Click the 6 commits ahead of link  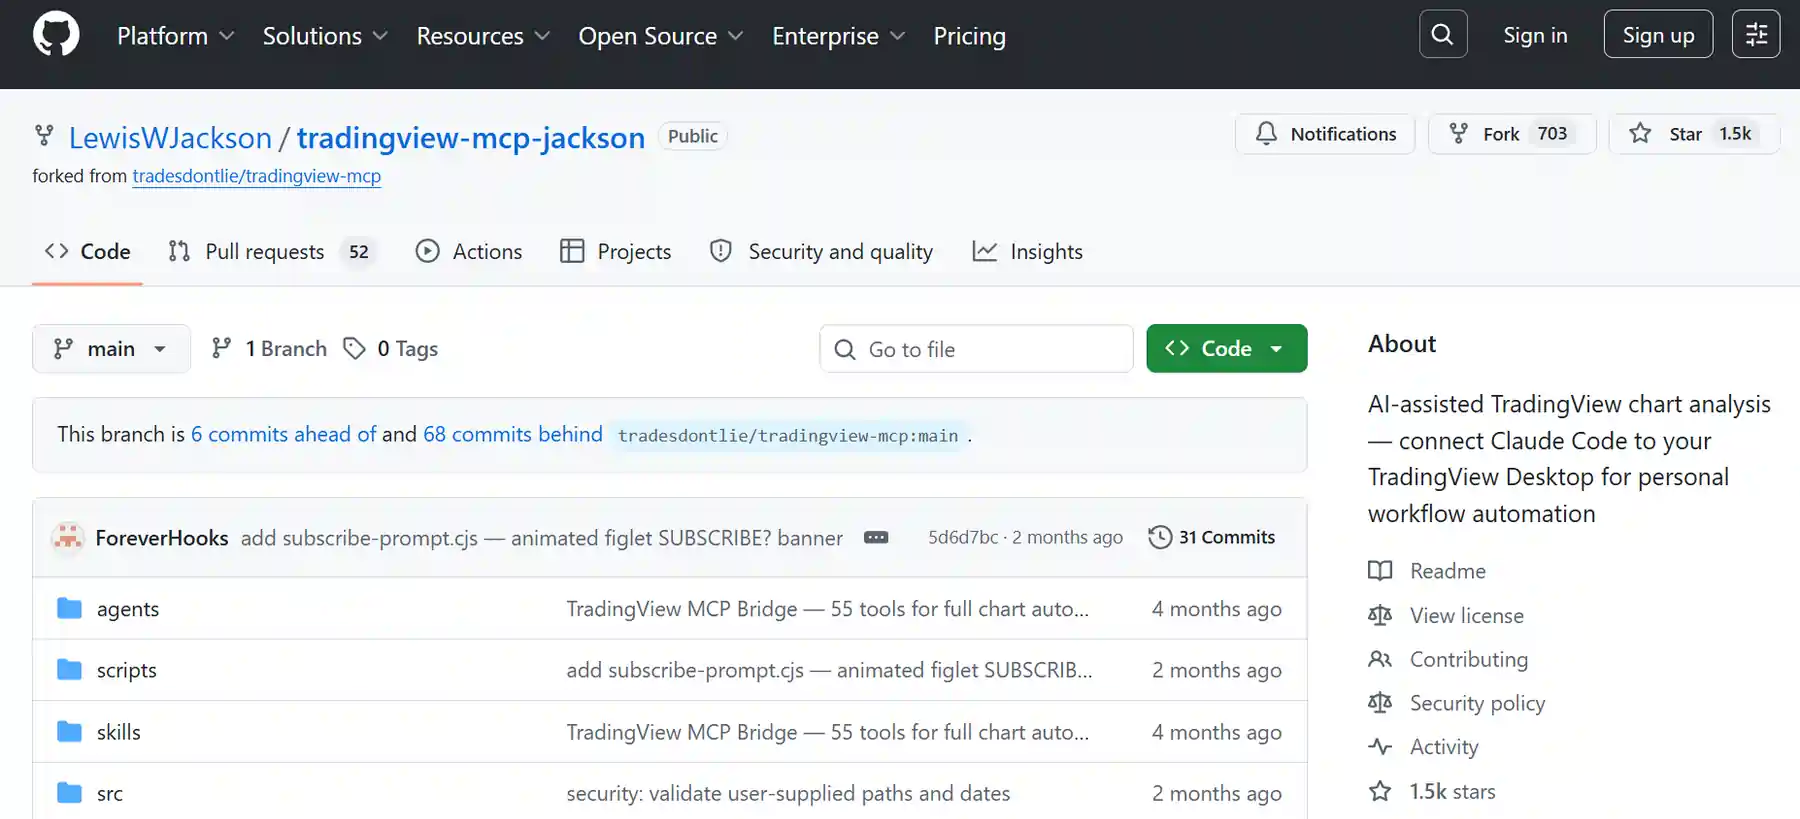coord(283,434)
